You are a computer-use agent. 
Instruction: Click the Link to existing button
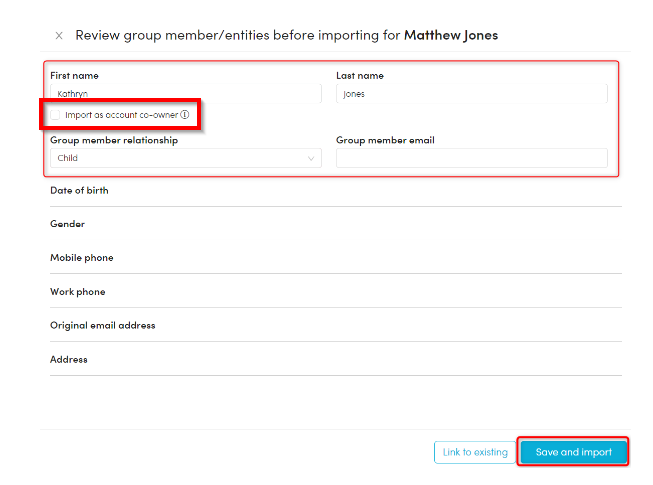(475, 452)
